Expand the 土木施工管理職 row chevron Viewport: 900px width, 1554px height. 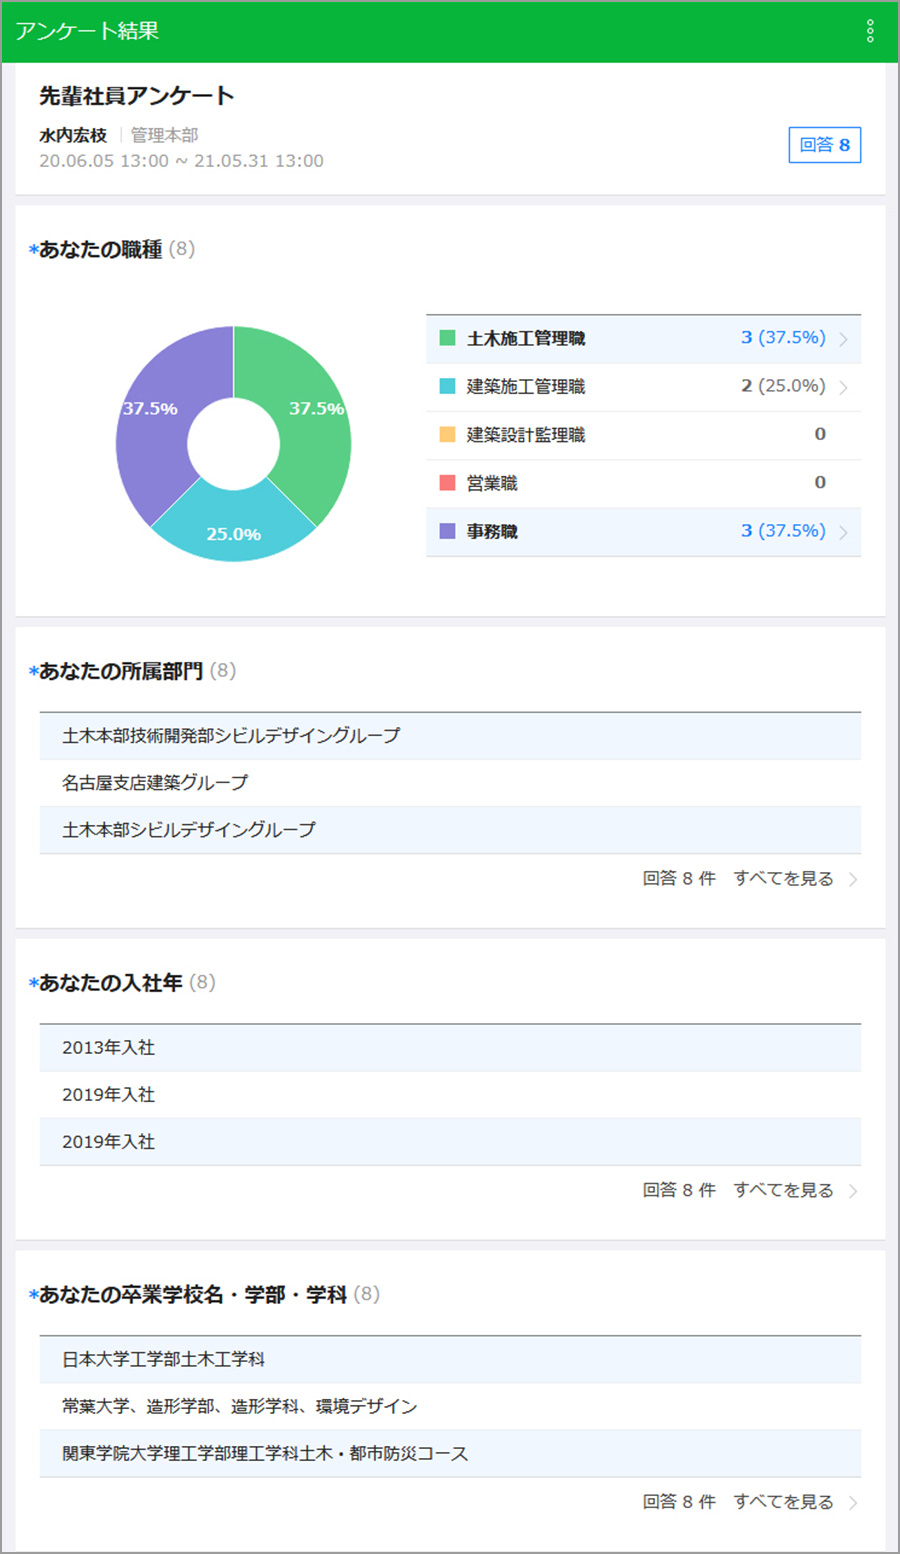tap(843, 339)
